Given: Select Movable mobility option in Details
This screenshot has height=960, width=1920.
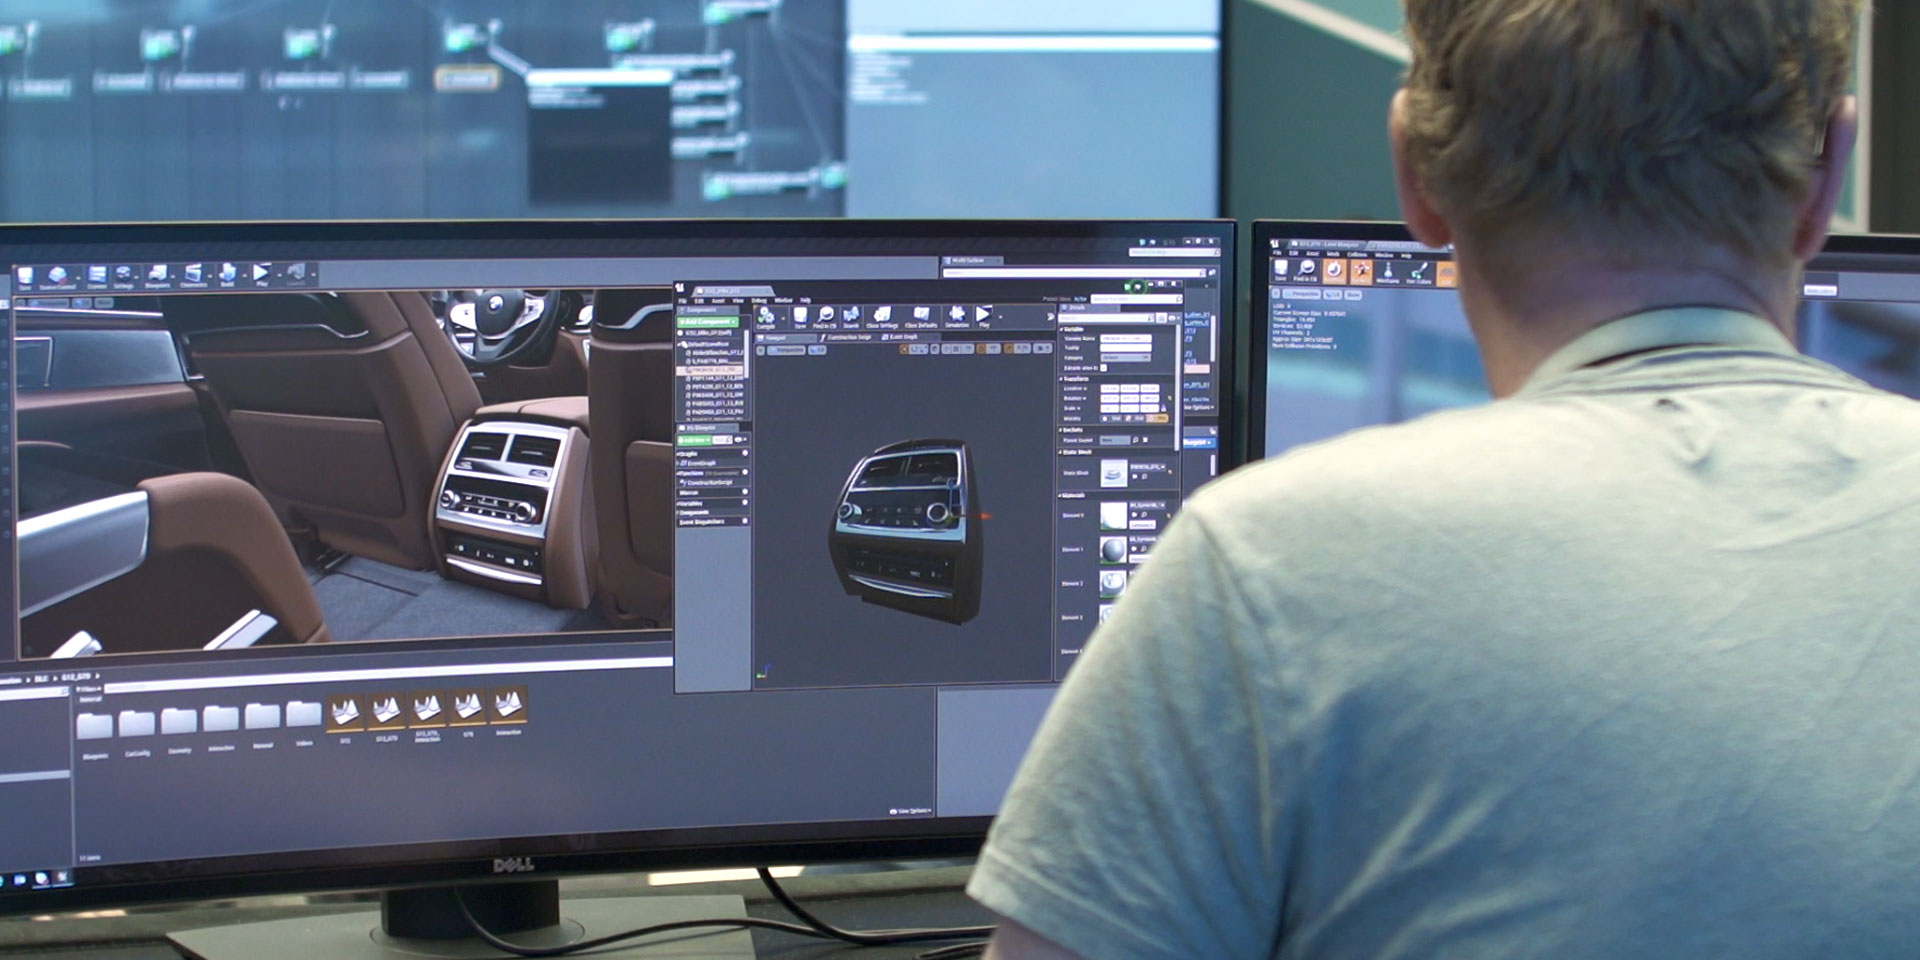Looking at the screenshot, I should point(1157,418).
